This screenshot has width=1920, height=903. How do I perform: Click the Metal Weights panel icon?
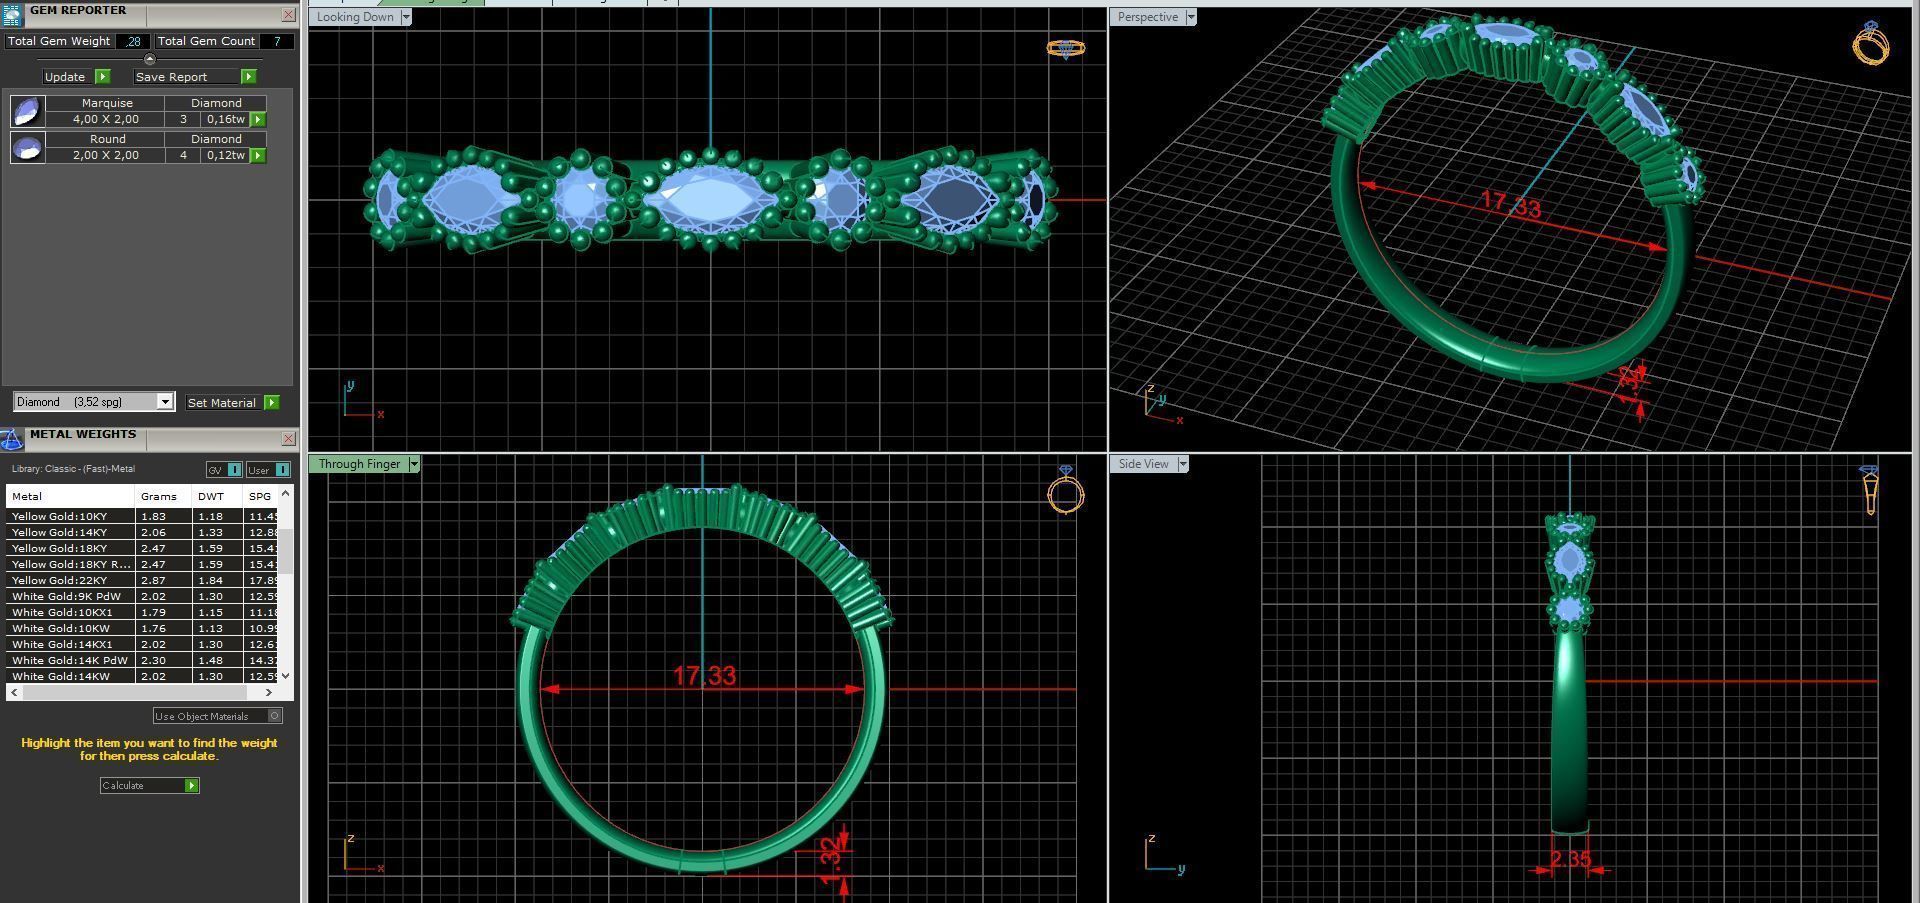click(x=11, y=439)
